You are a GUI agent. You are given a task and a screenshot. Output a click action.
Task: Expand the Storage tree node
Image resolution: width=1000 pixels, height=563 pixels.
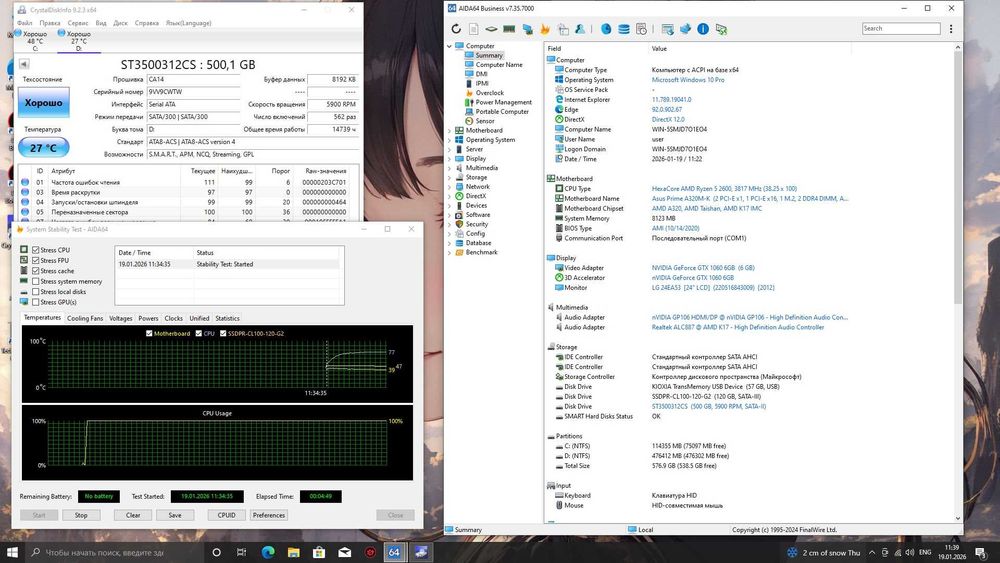click(x=449, y=177)
